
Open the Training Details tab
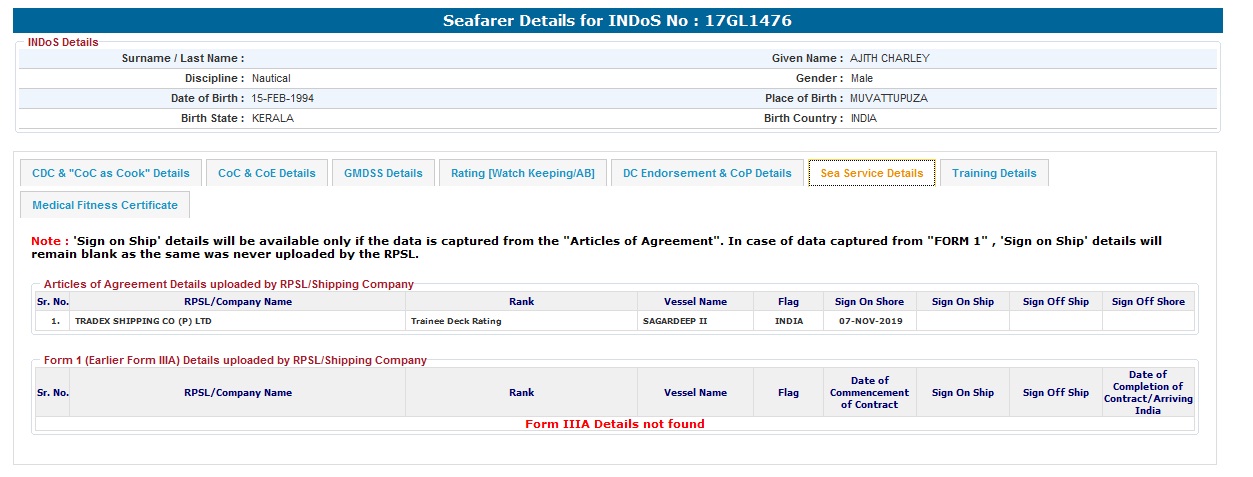pyautogui.click(x=994, y=173)
